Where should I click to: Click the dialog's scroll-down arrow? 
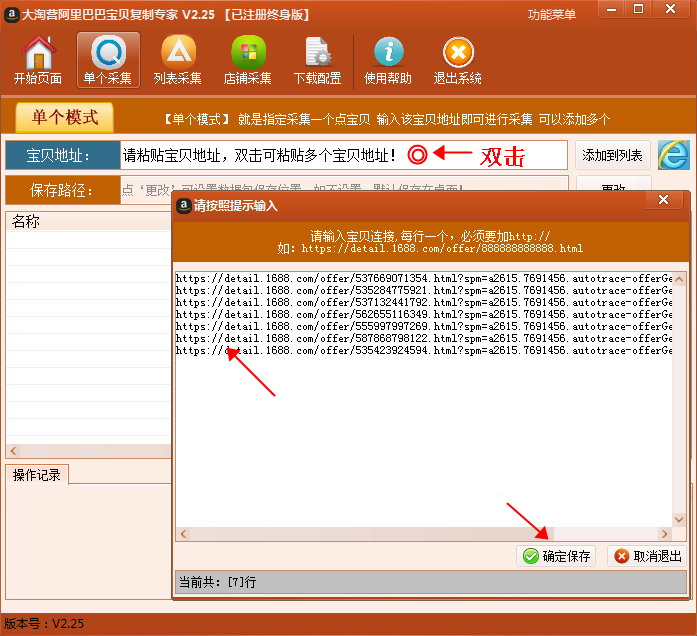pyautogui.click(x=679, y=519)
